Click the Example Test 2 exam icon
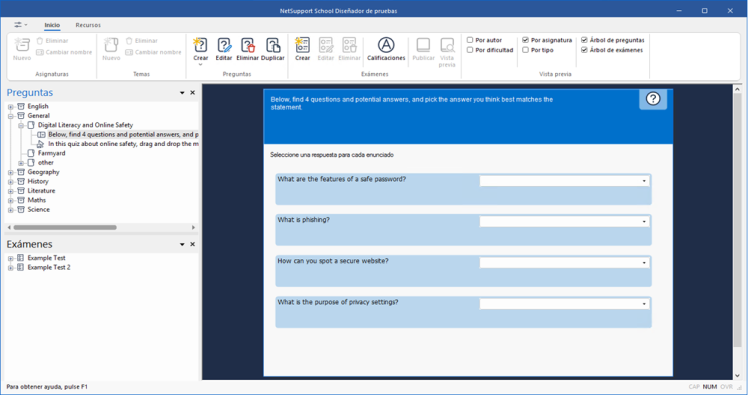Screen dimensions: 748x395 (x=21, y=268)
